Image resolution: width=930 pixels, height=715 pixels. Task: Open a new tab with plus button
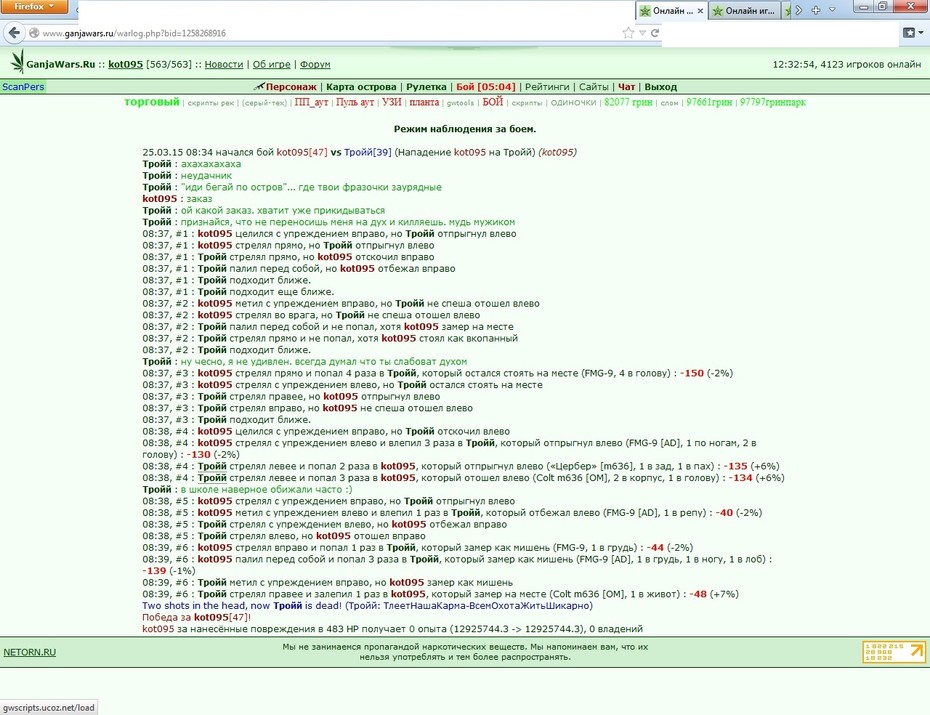point(816,10)
